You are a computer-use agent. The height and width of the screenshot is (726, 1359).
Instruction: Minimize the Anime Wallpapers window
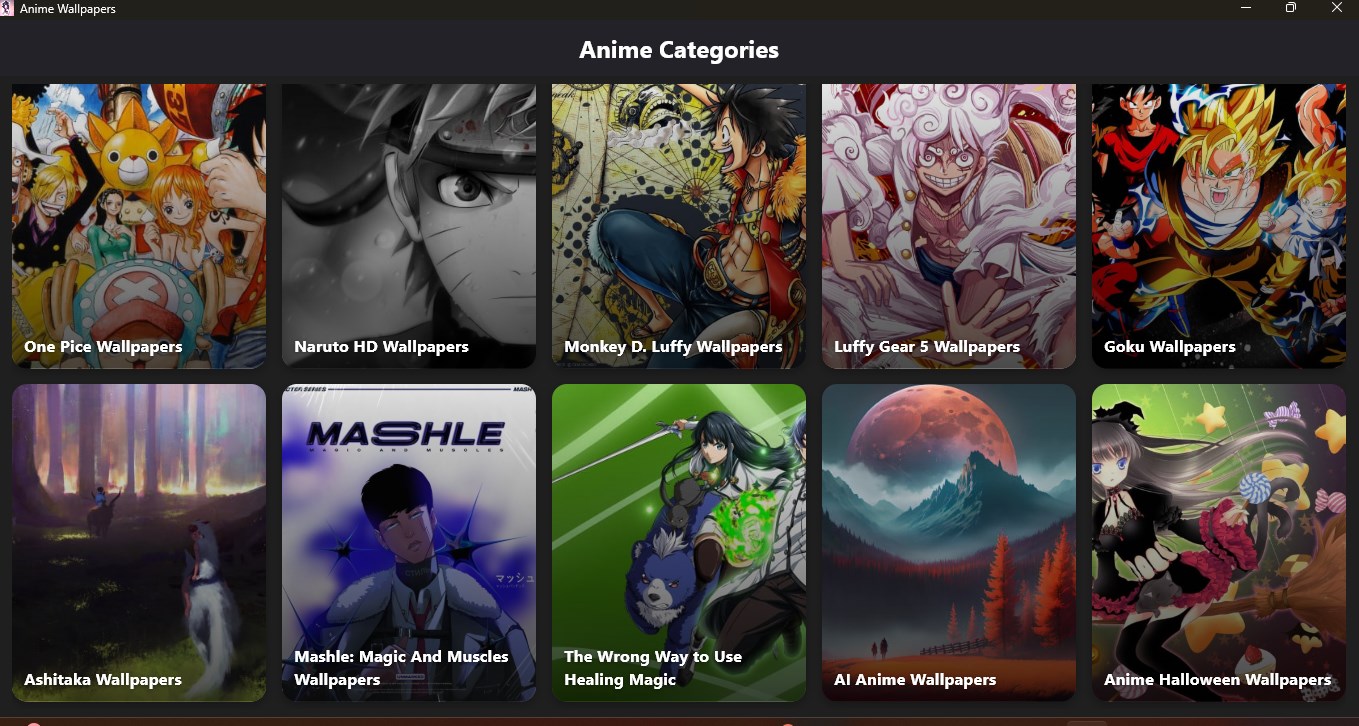(x=1246, y=8)
